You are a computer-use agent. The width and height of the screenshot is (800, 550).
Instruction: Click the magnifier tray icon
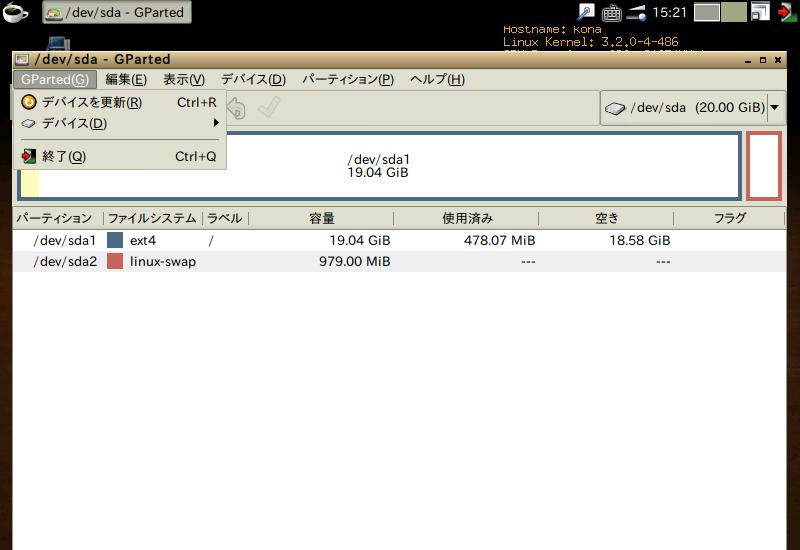point(586,12)
